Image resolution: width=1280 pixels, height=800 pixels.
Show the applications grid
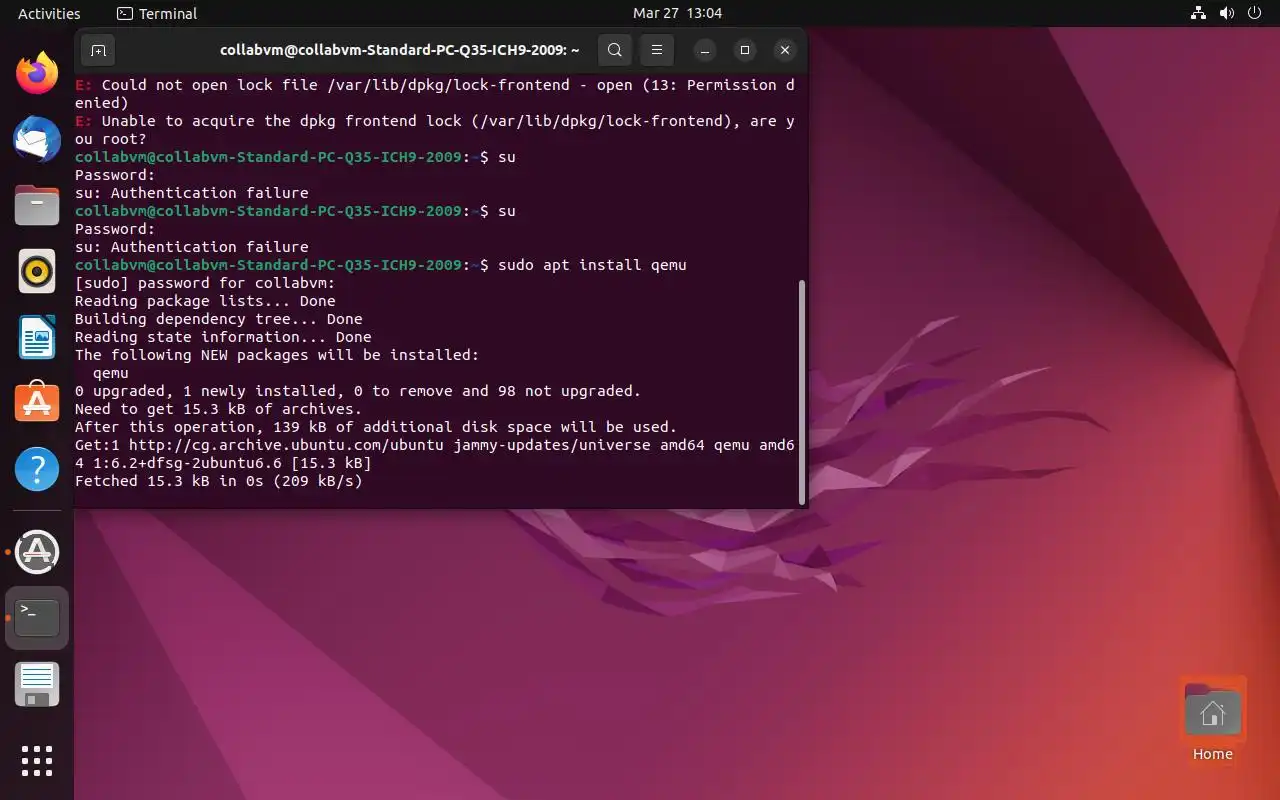[37, 761]
